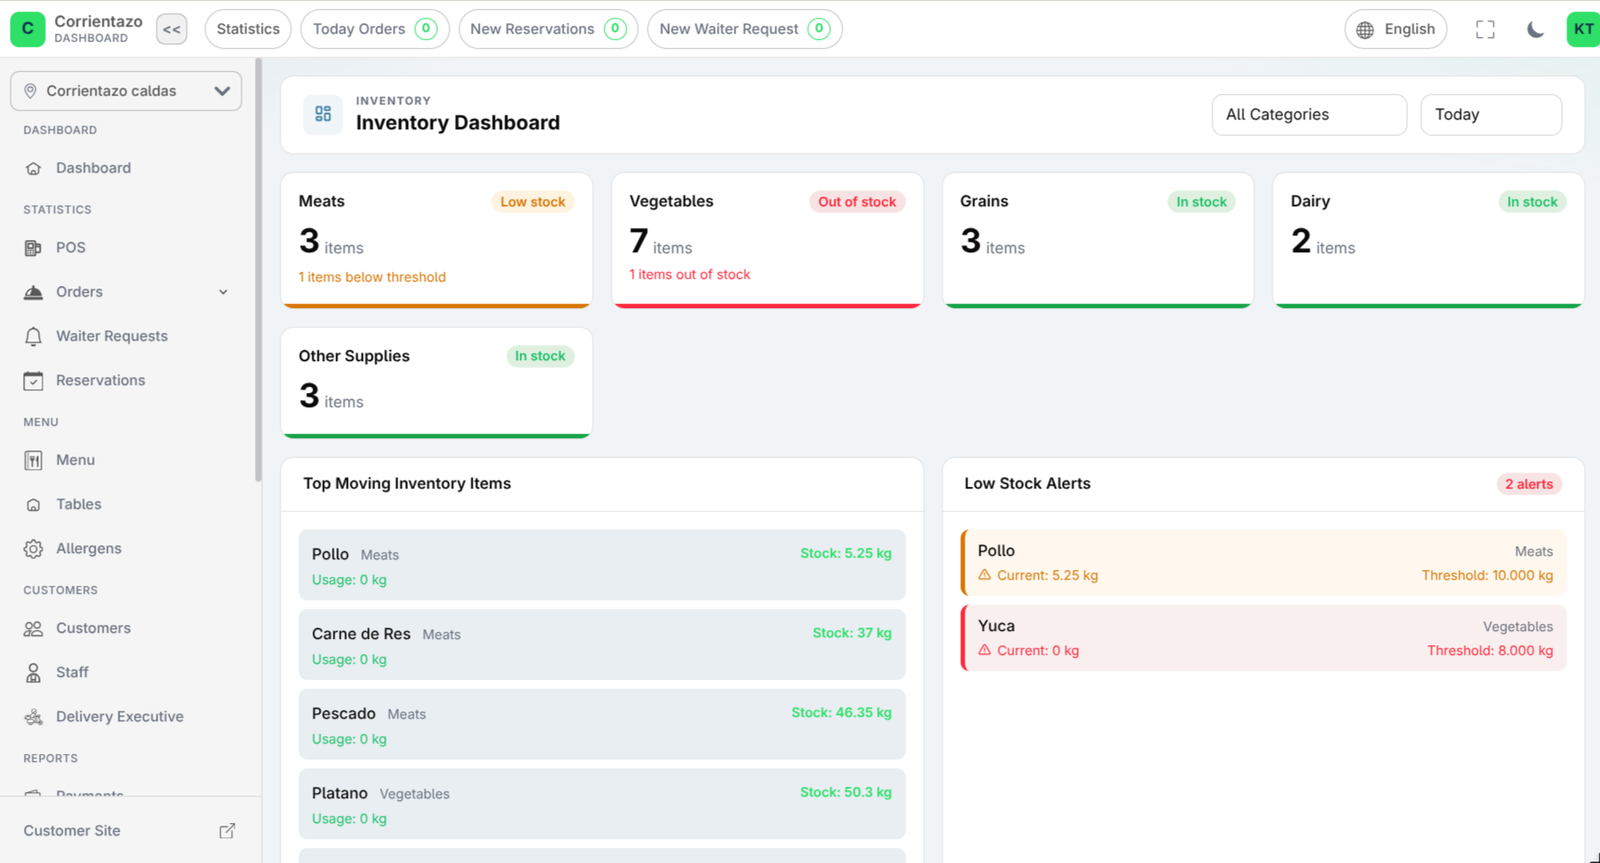Select the Other Supplies category card
The width and height of the screenshot is (1600, 863).
tap(437, 383)
